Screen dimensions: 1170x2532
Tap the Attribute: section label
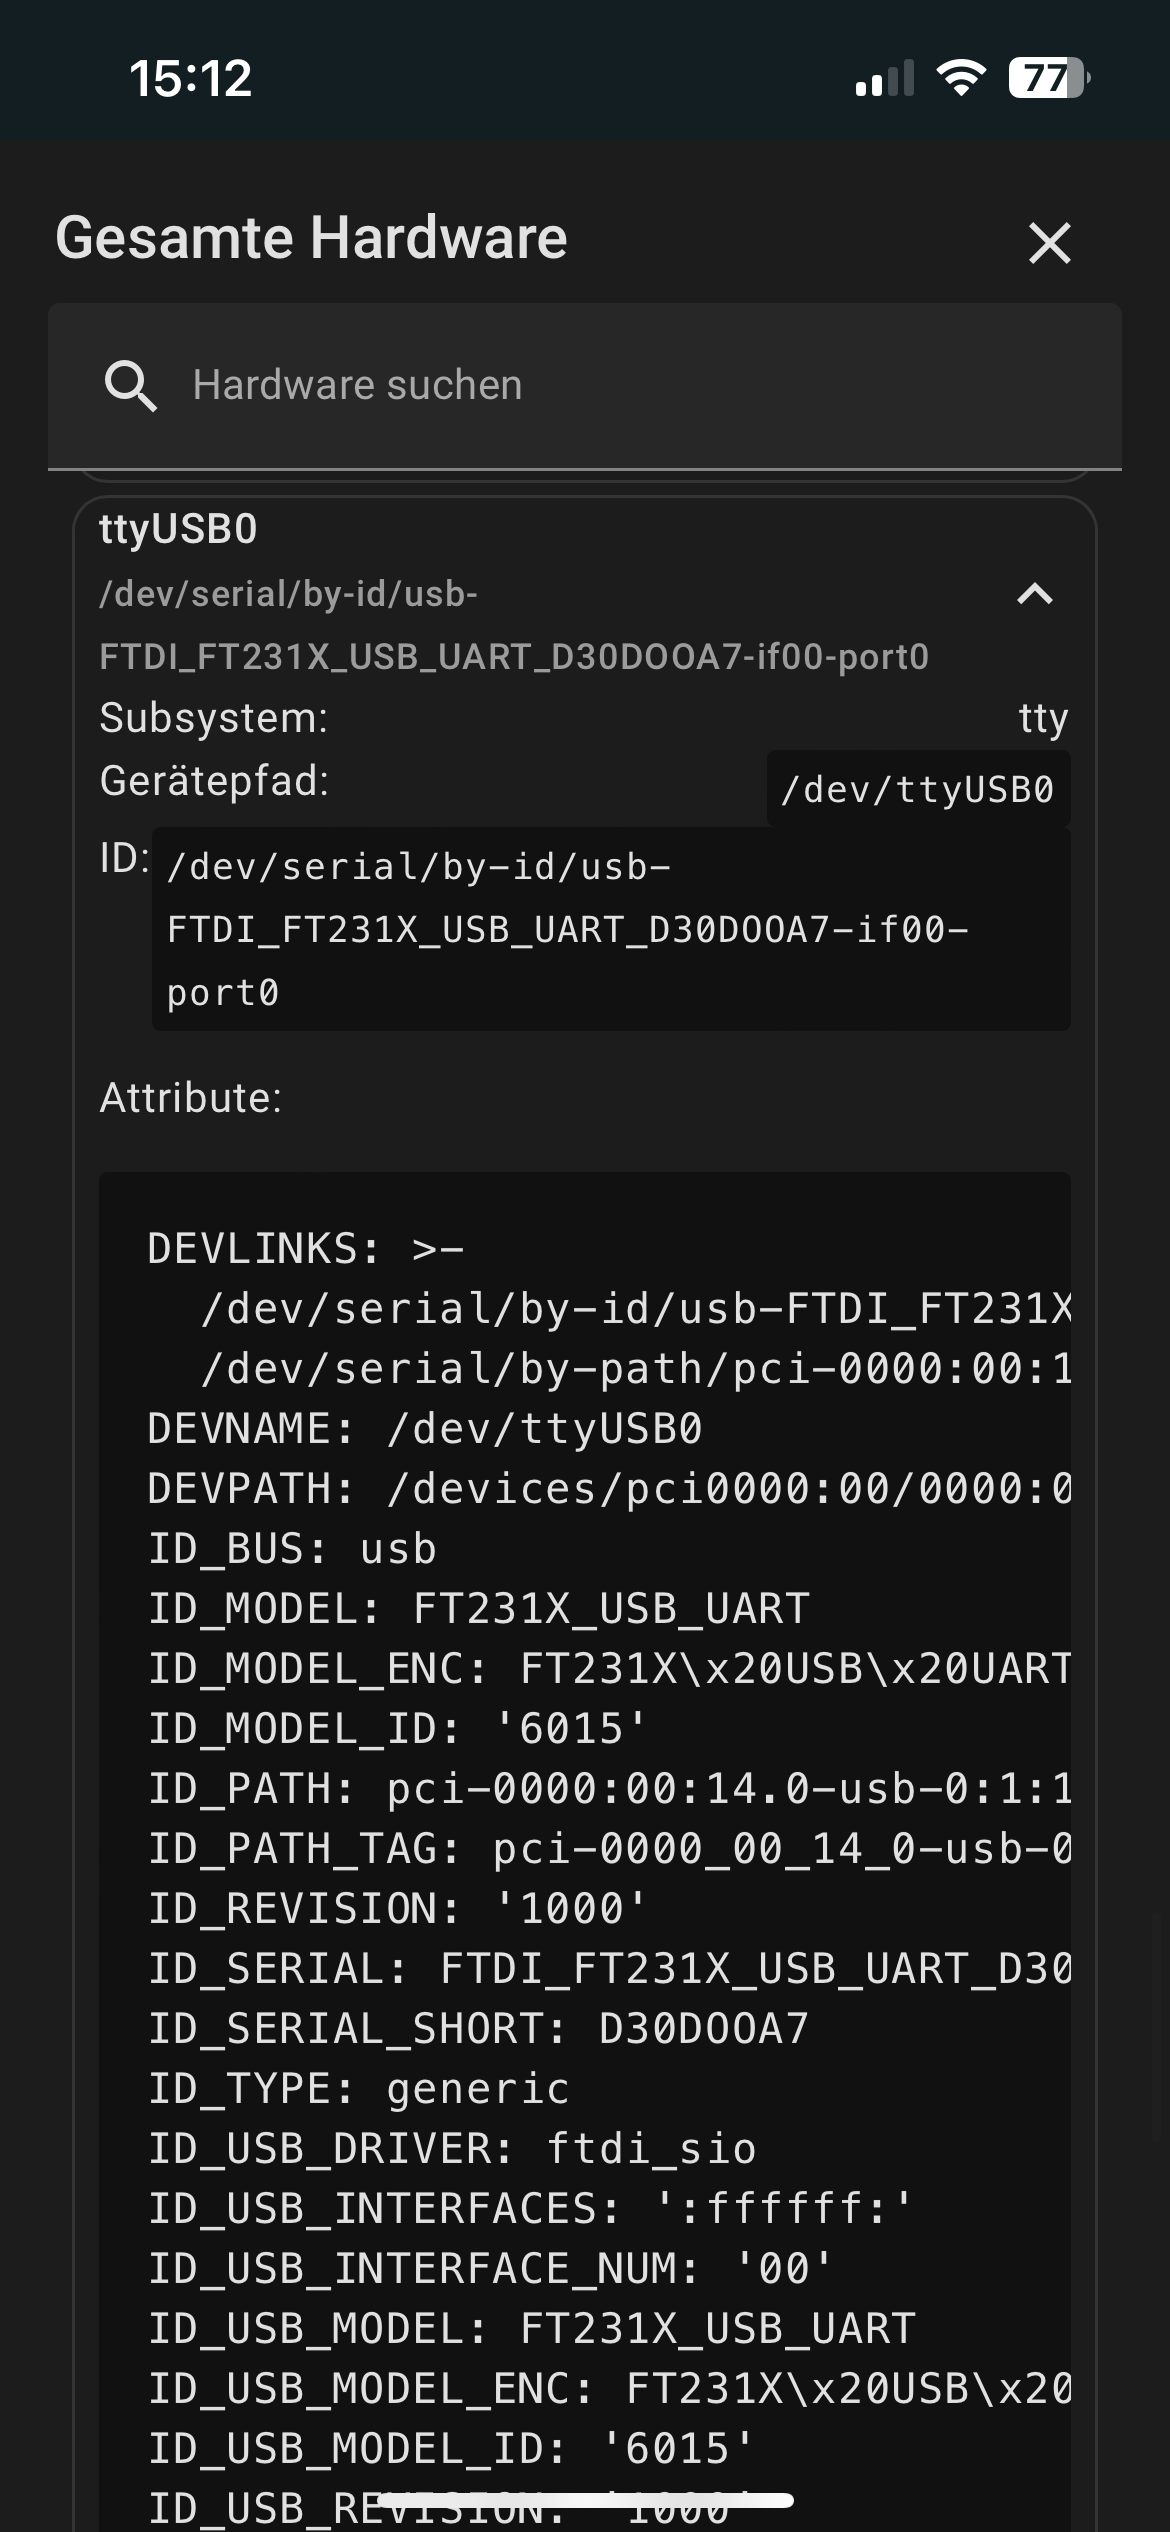point(191,1098)
